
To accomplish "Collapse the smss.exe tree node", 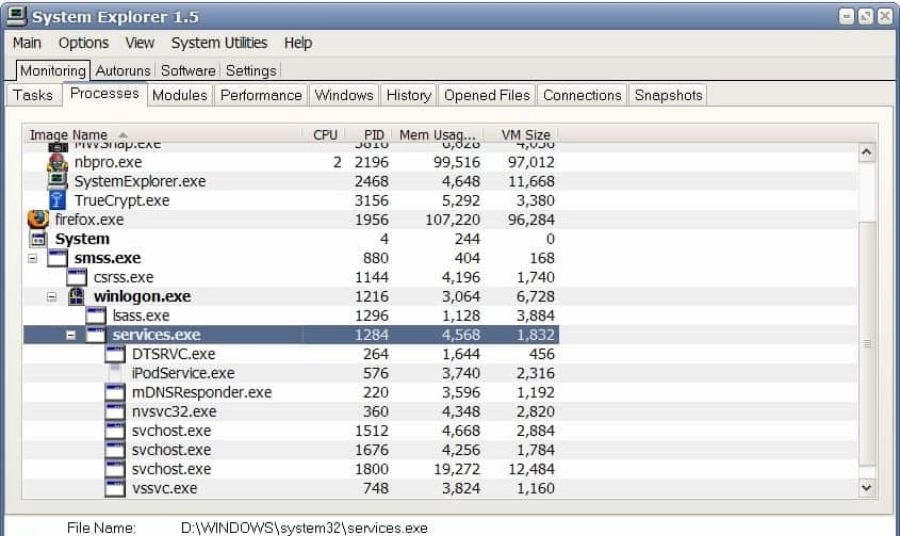I will 33,258.
